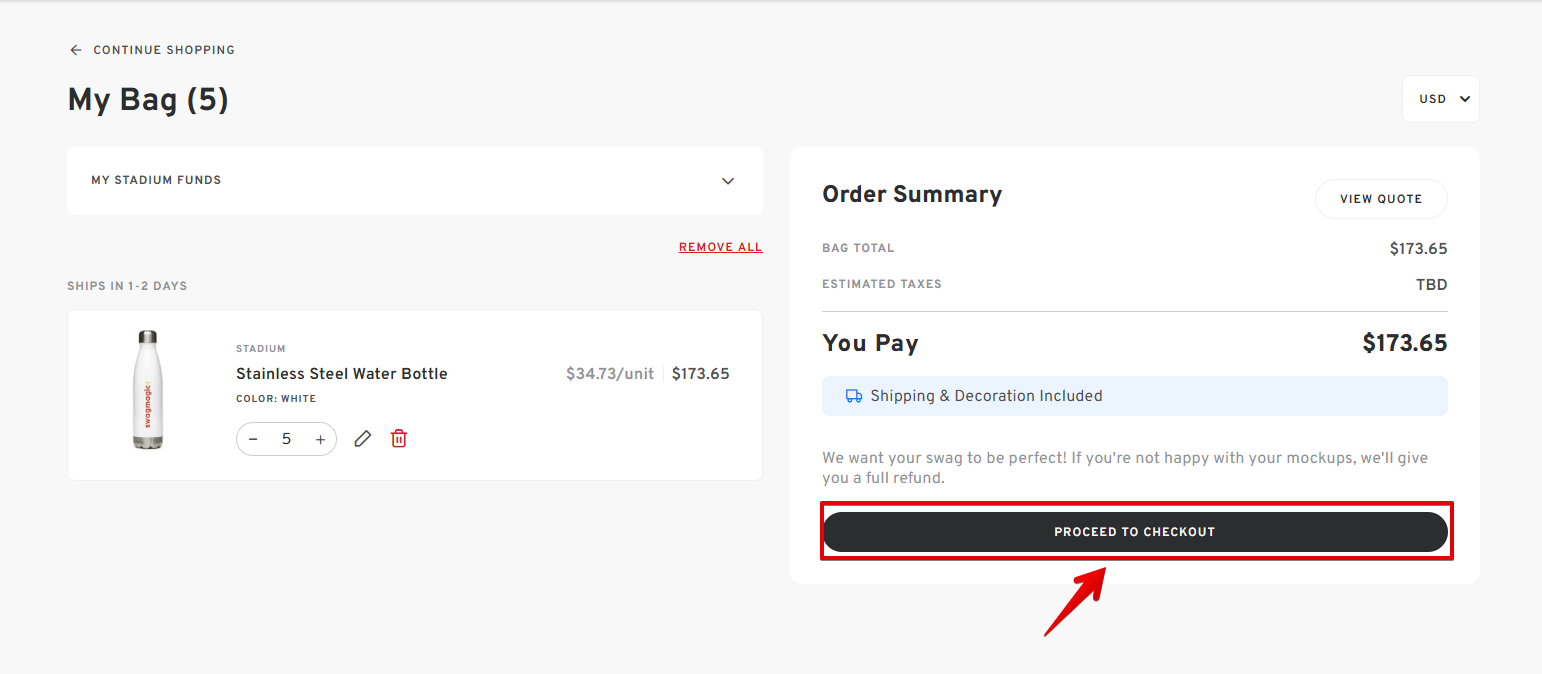Open the white water bottle thumbnail
The width and height of the screenshot is (1542, 674).
[147, 390]
